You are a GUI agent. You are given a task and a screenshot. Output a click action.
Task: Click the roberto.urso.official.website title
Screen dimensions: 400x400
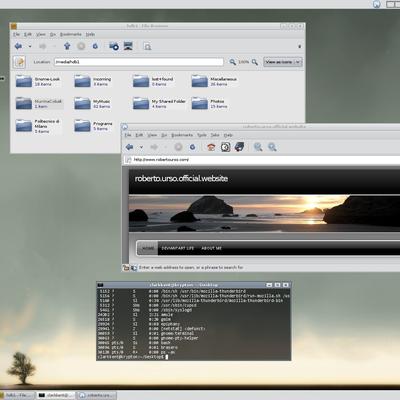point(181,179)
